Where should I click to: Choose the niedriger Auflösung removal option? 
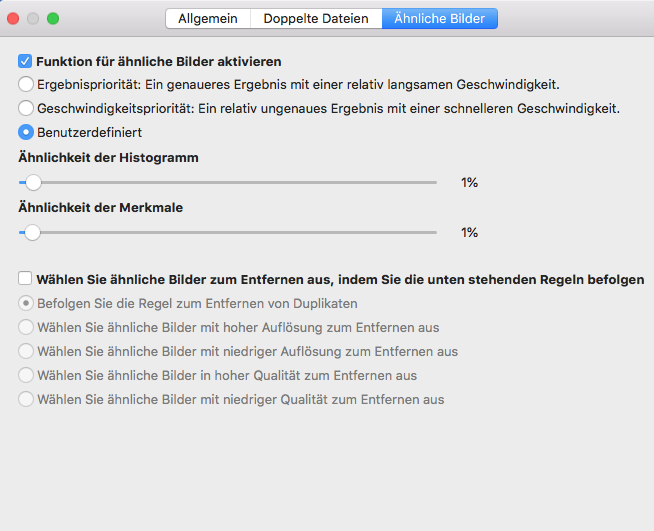coord(26,351)
